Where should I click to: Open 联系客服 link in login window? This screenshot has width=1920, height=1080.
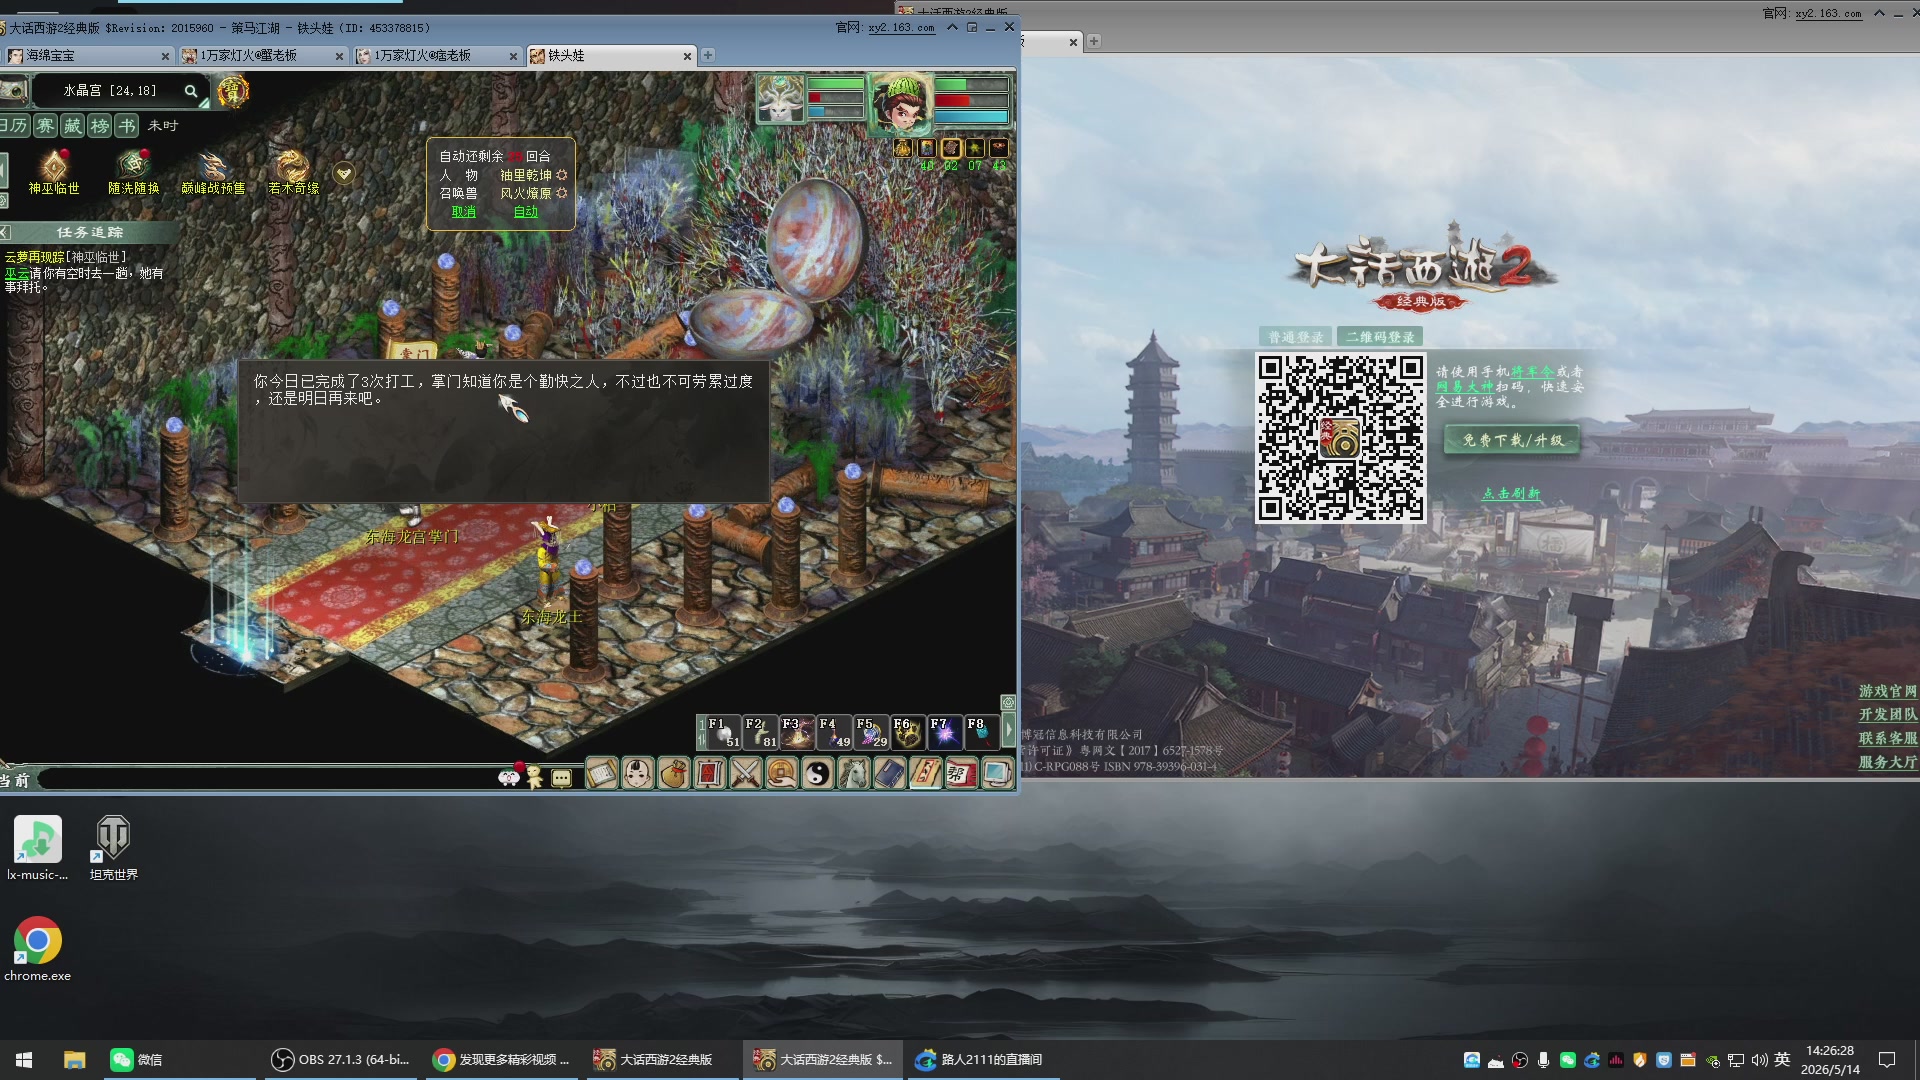pos(1888,739)
